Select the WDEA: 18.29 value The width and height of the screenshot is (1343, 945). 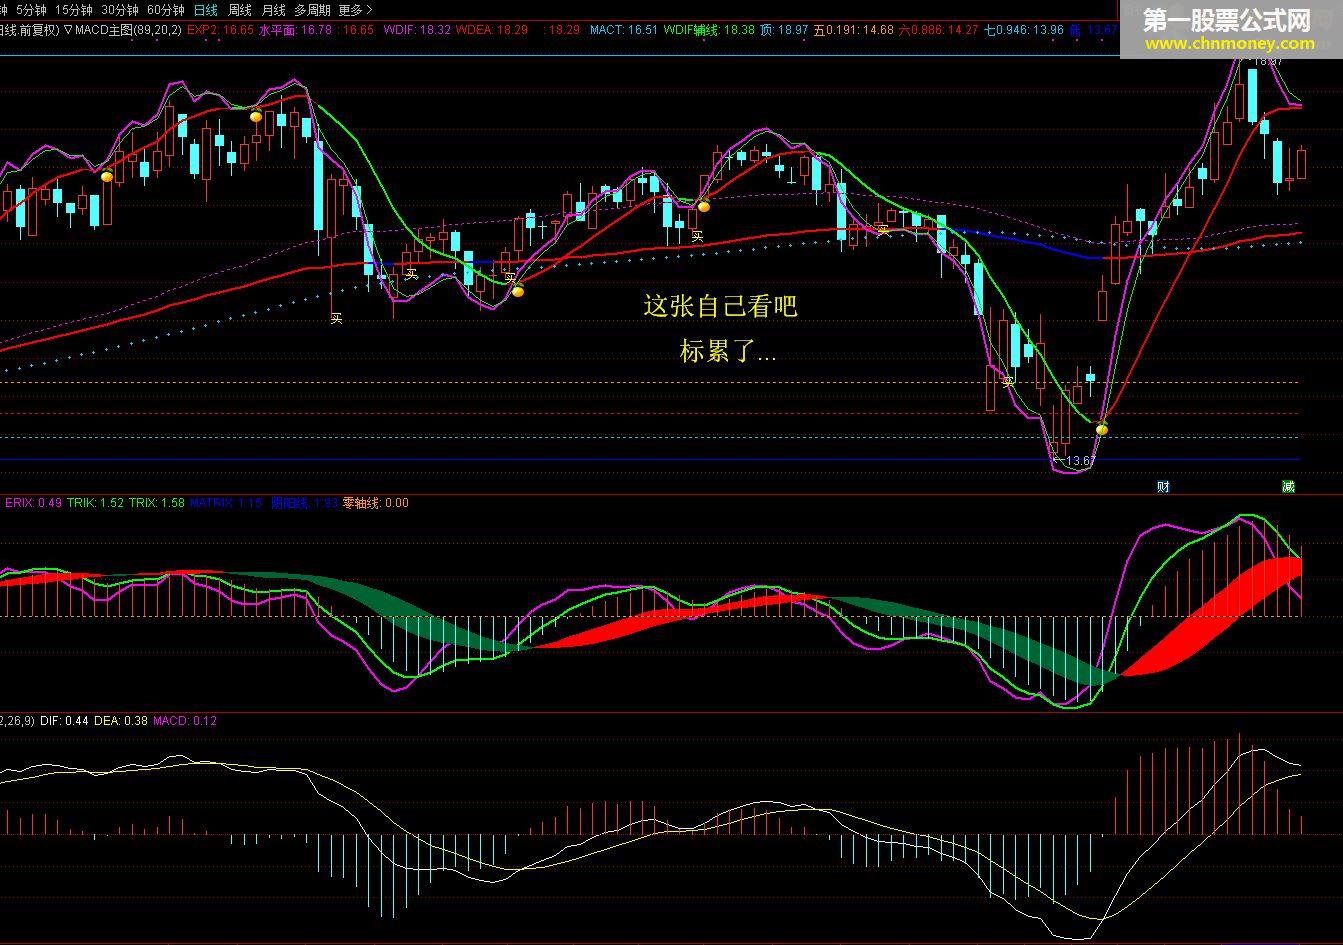coord(491,30)
